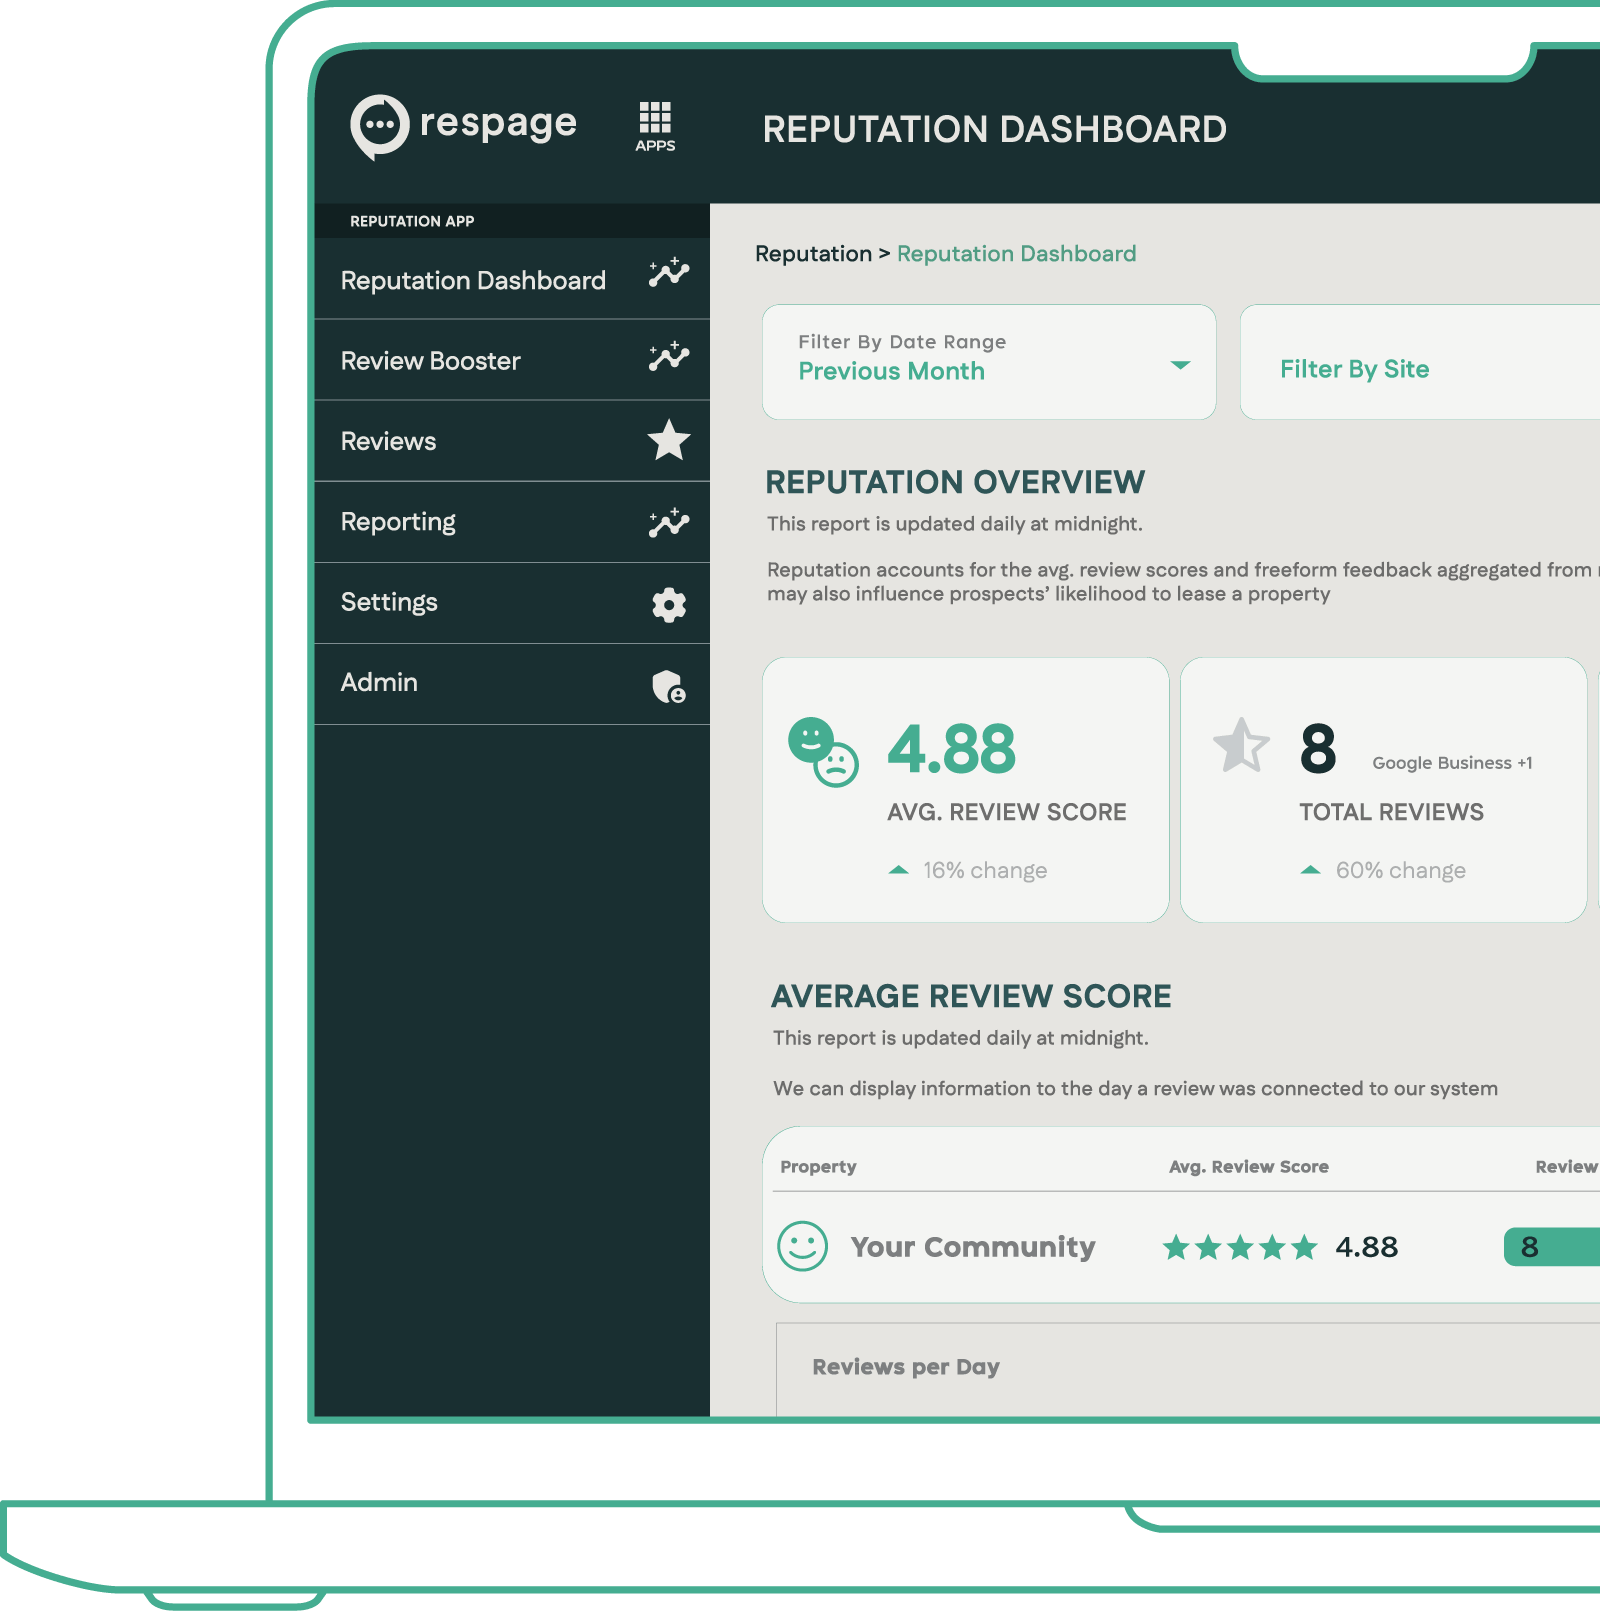Click the REPUTATION APP sidebar label
Screen dimensions: 1600x1611
(412, 221)
